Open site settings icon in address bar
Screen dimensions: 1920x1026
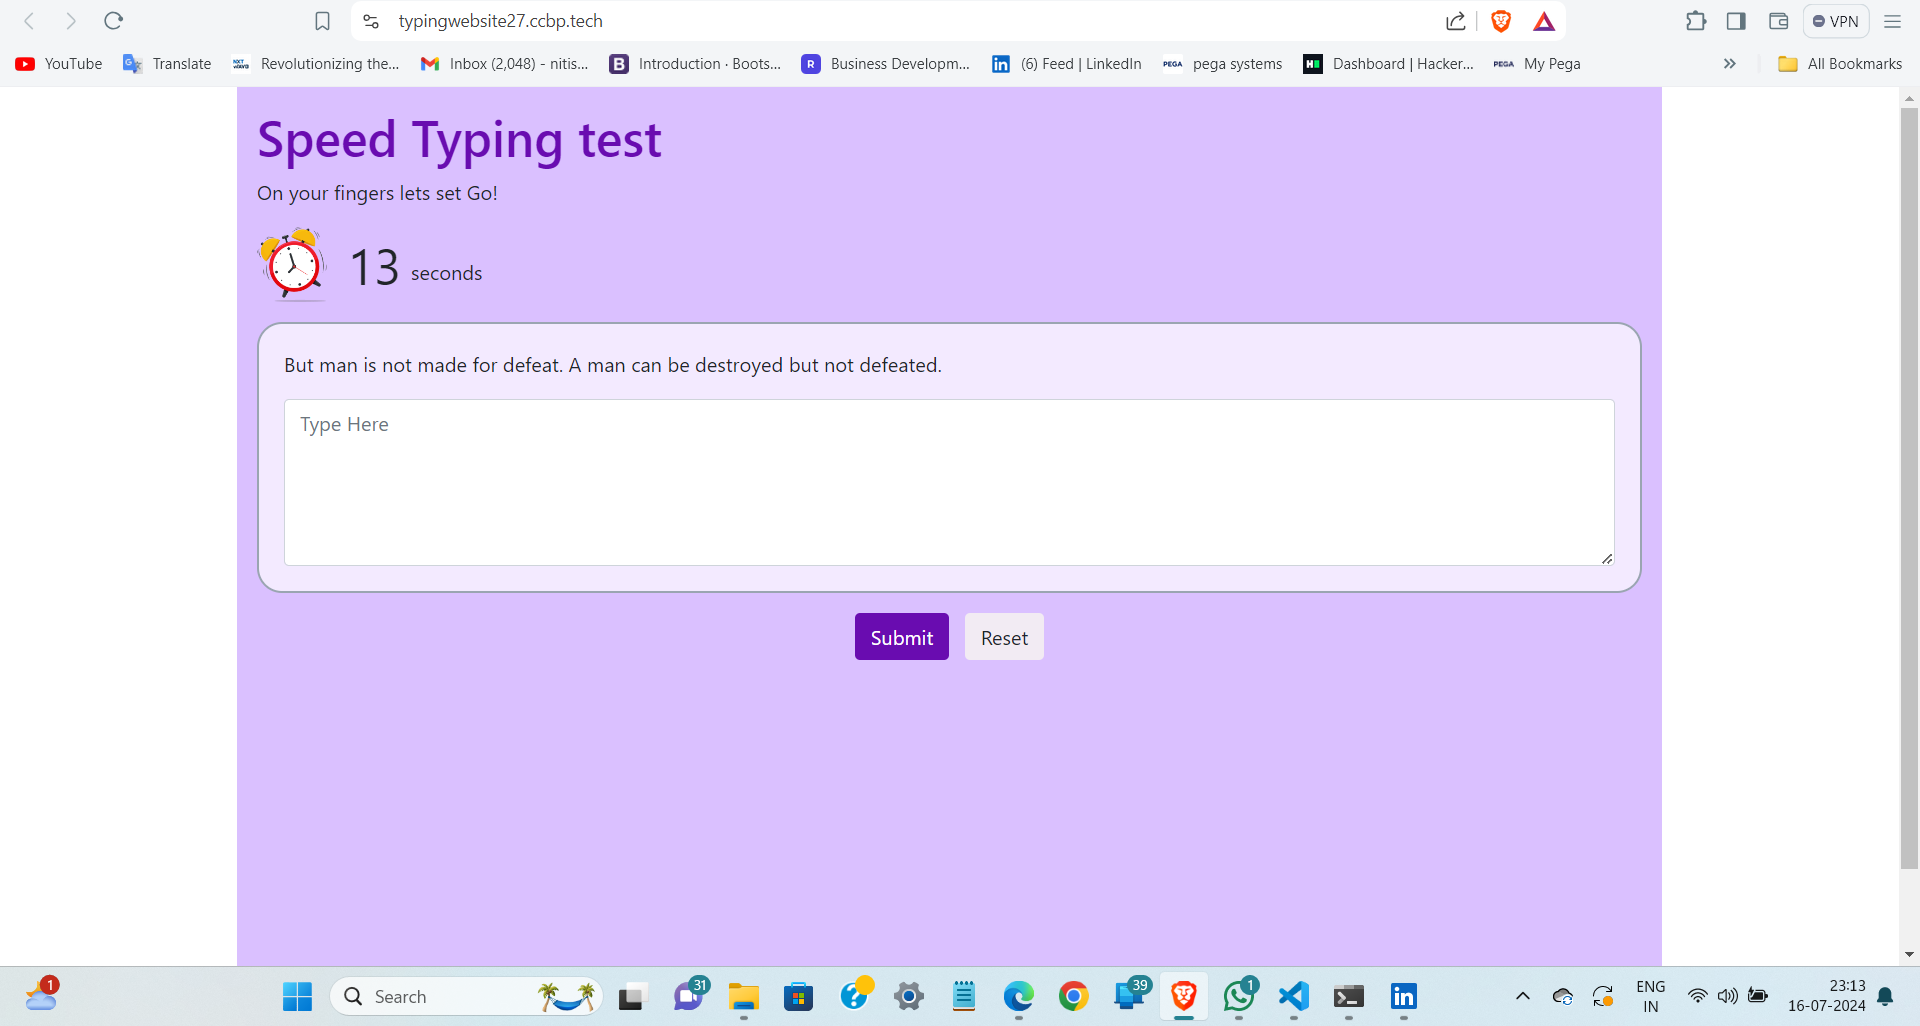point(371,21)
